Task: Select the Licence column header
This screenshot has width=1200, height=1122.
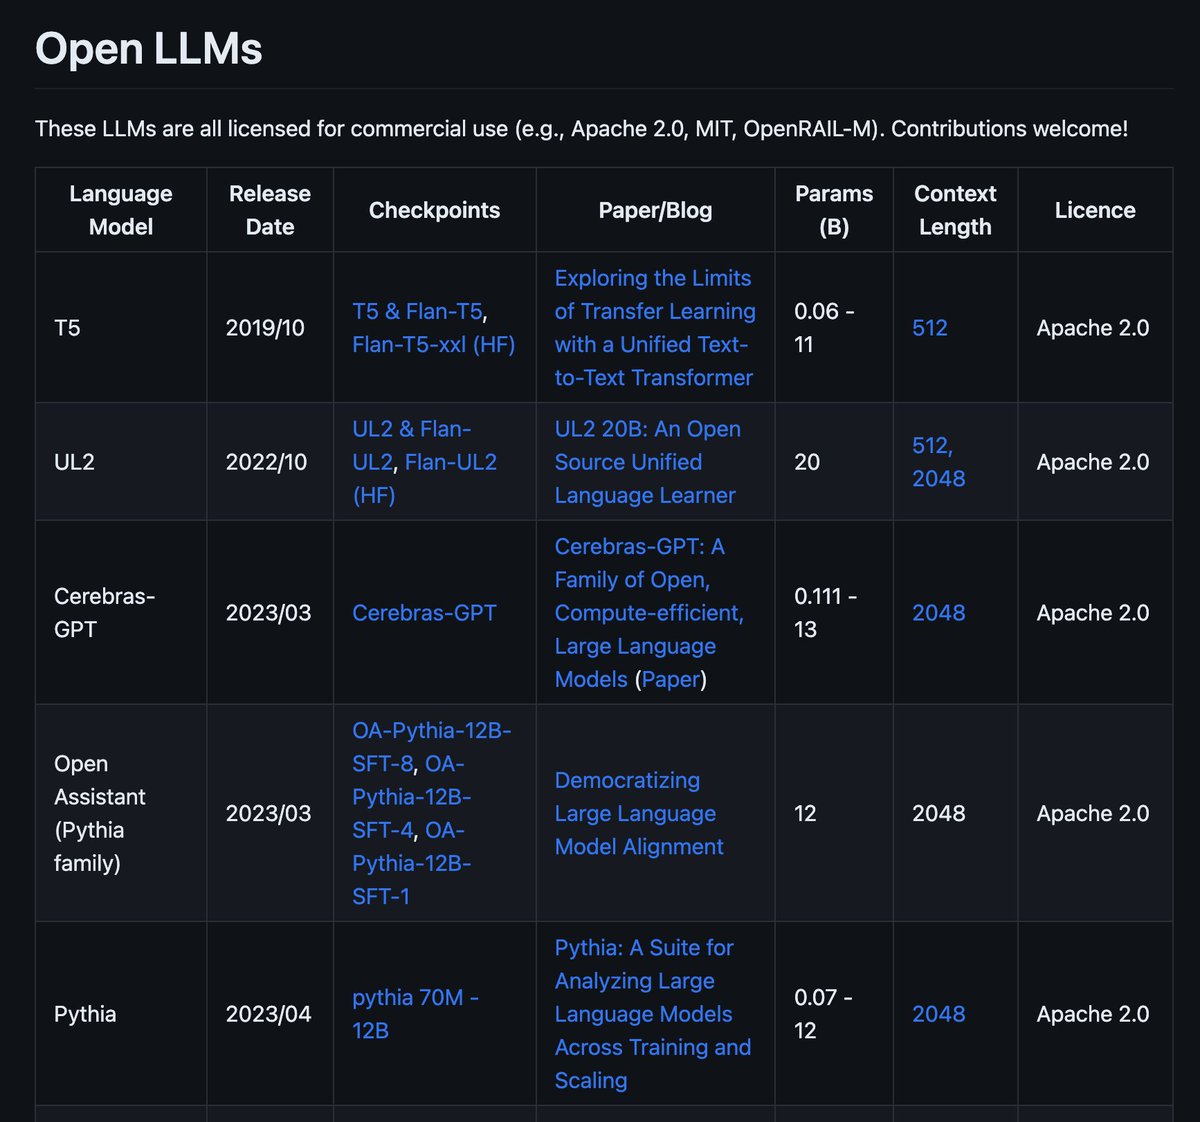Action: coord(1095,210)
